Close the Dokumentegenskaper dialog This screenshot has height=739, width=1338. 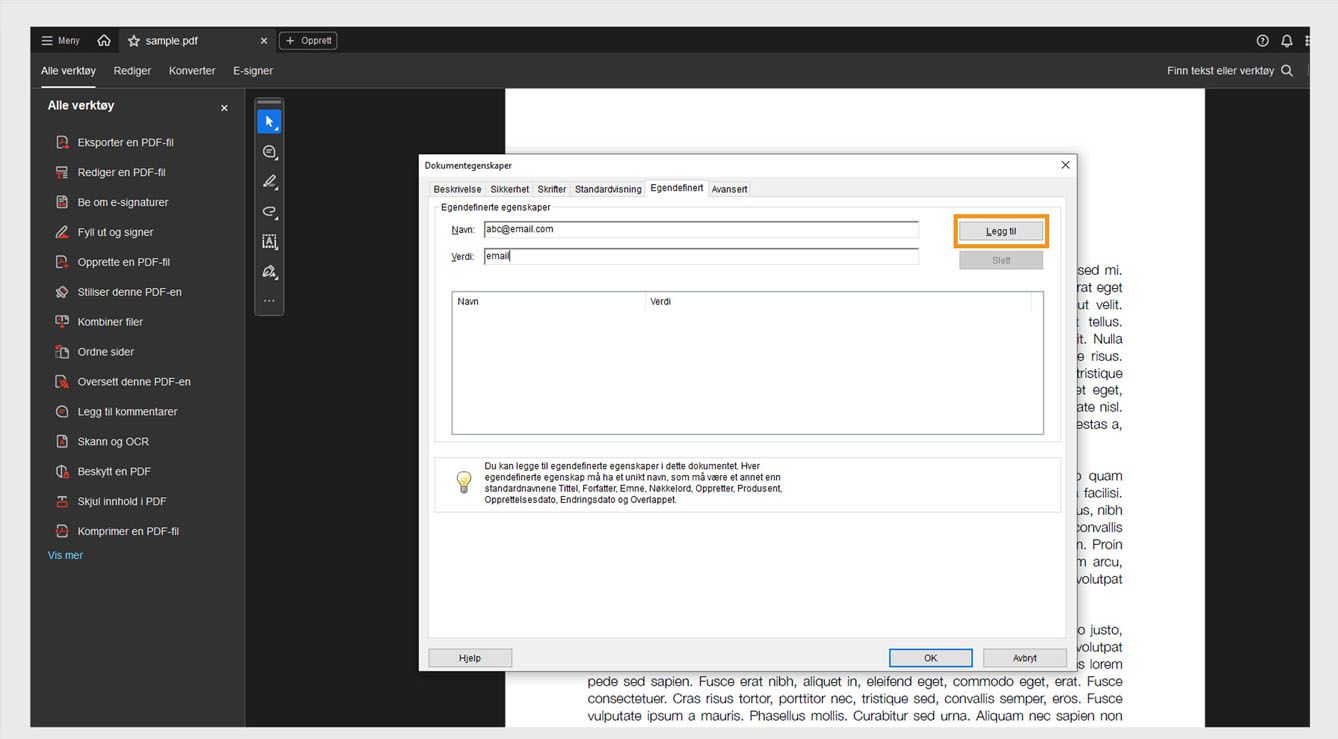click(1065, 165)
